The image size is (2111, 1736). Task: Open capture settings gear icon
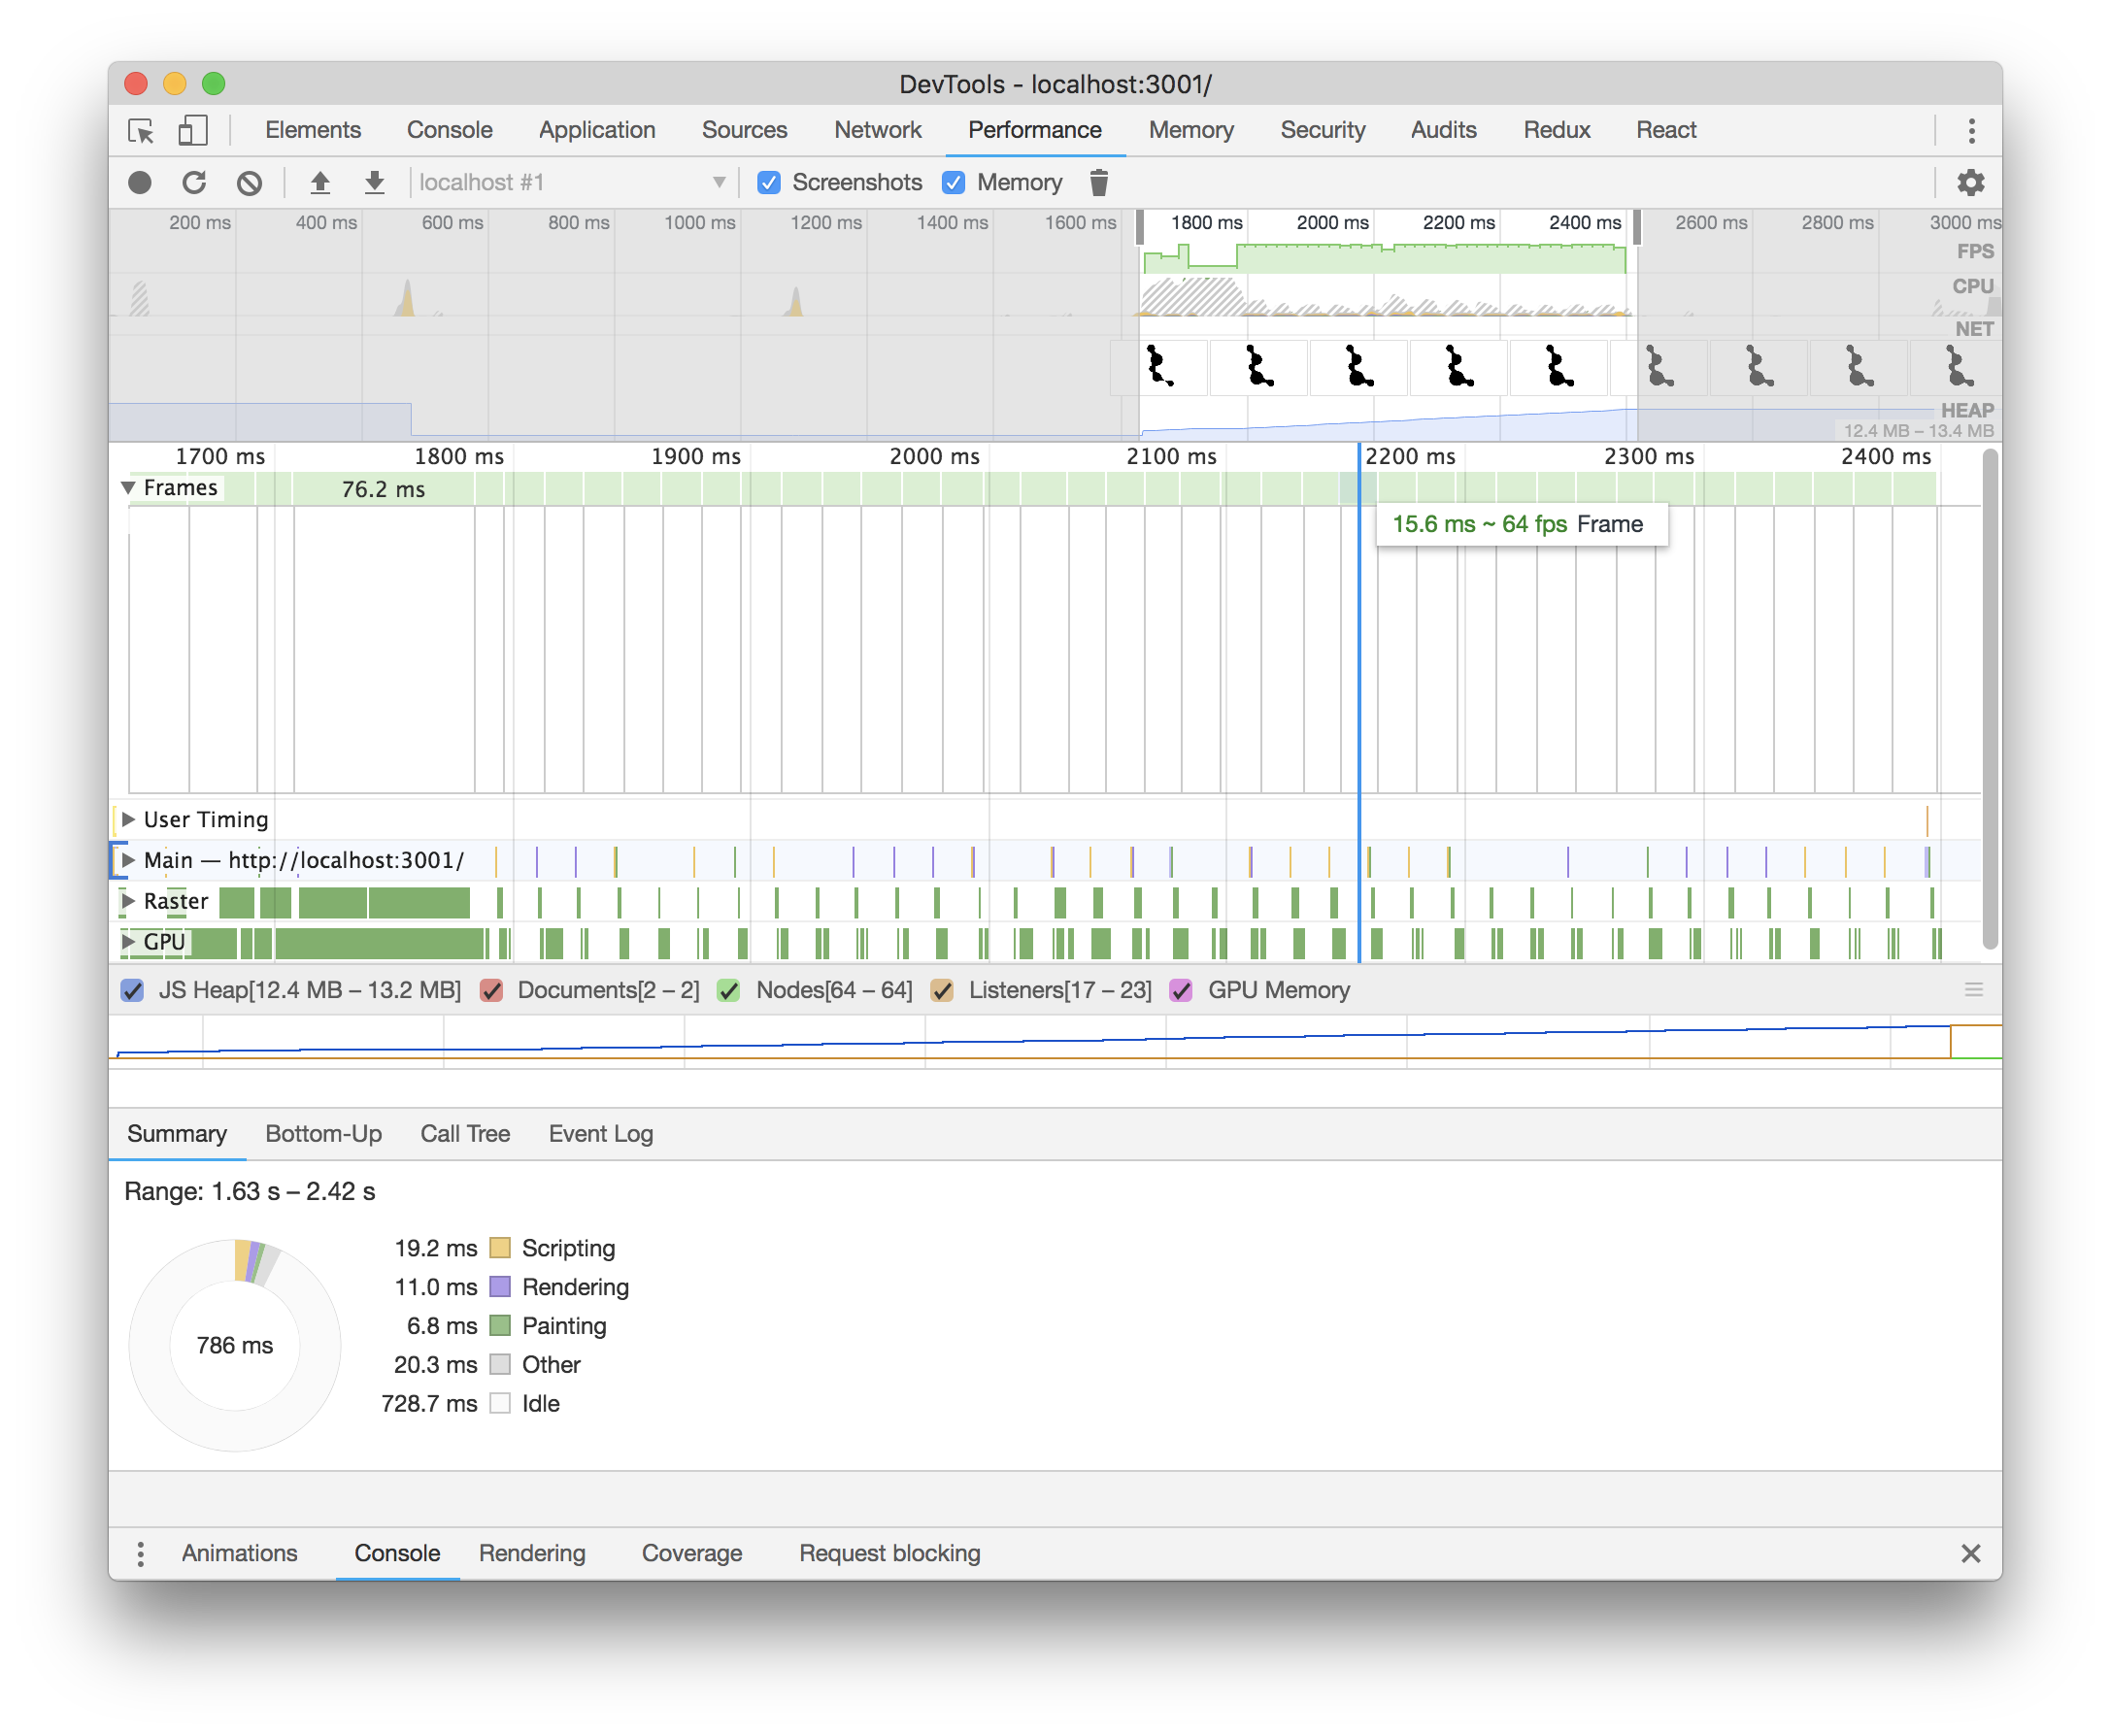tap(1970, 183)
